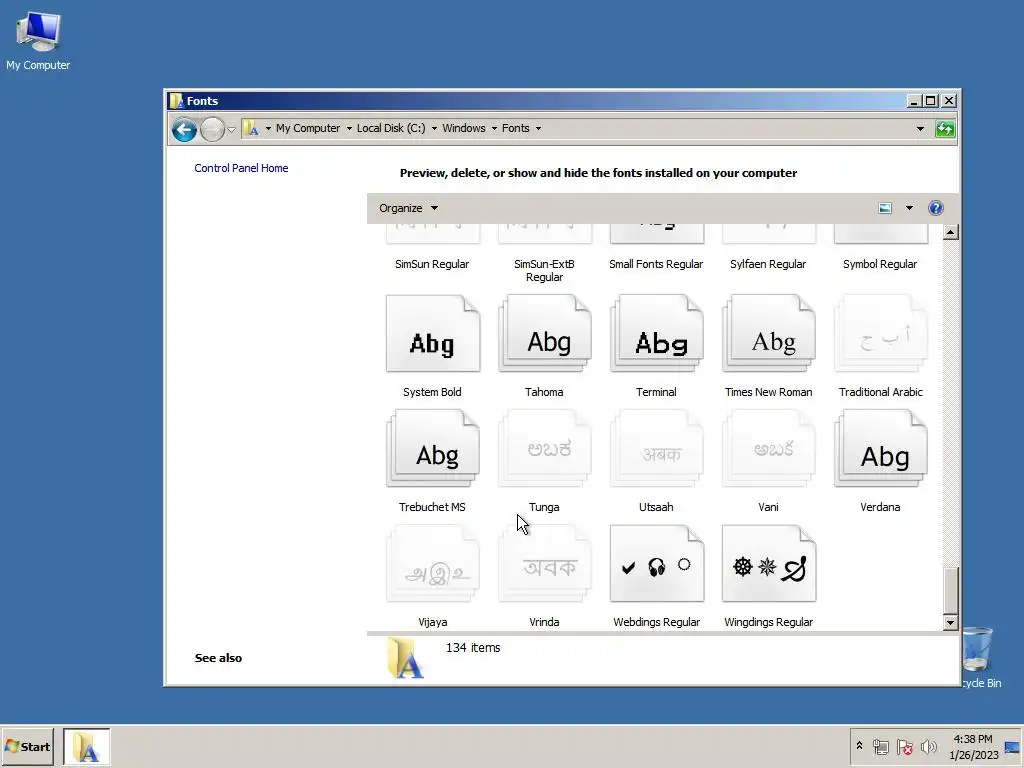The image size is (1024, 768).
Task: Open Help with the blue question mark
Action: [x=936, y=208]
